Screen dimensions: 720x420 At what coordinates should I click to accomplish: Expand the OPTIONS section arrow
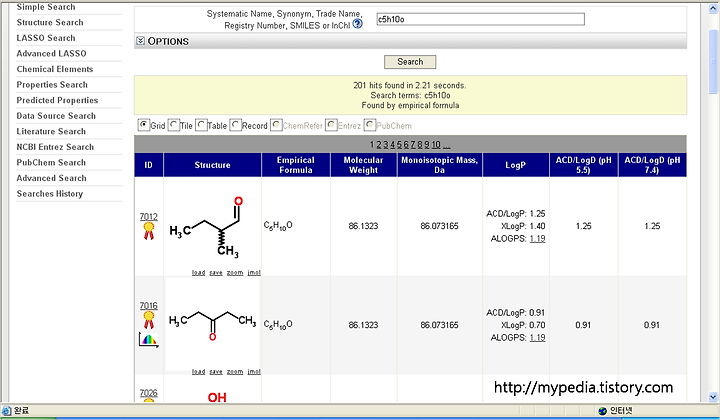[141, 41]
